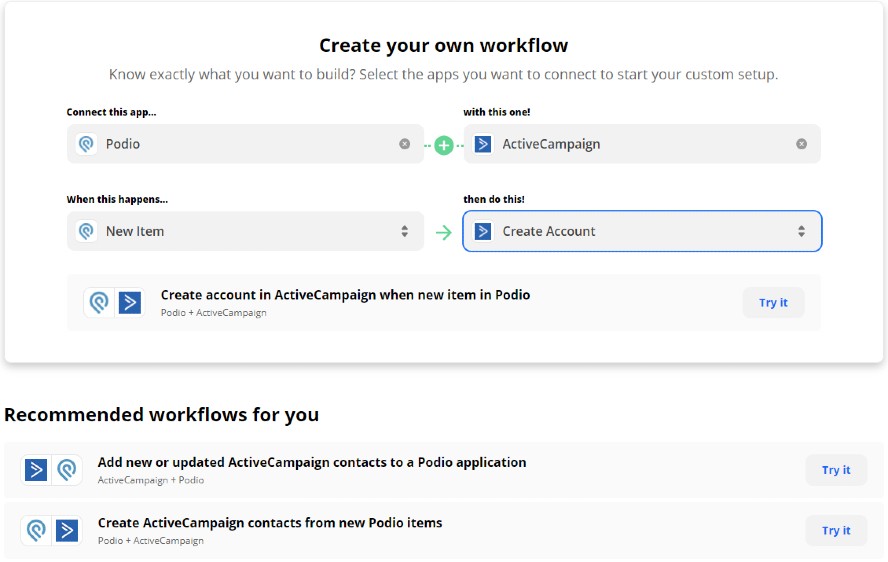Clear the ActiveCampaign app selection
The height and width of the screenshot is (562, 888).
801,144
